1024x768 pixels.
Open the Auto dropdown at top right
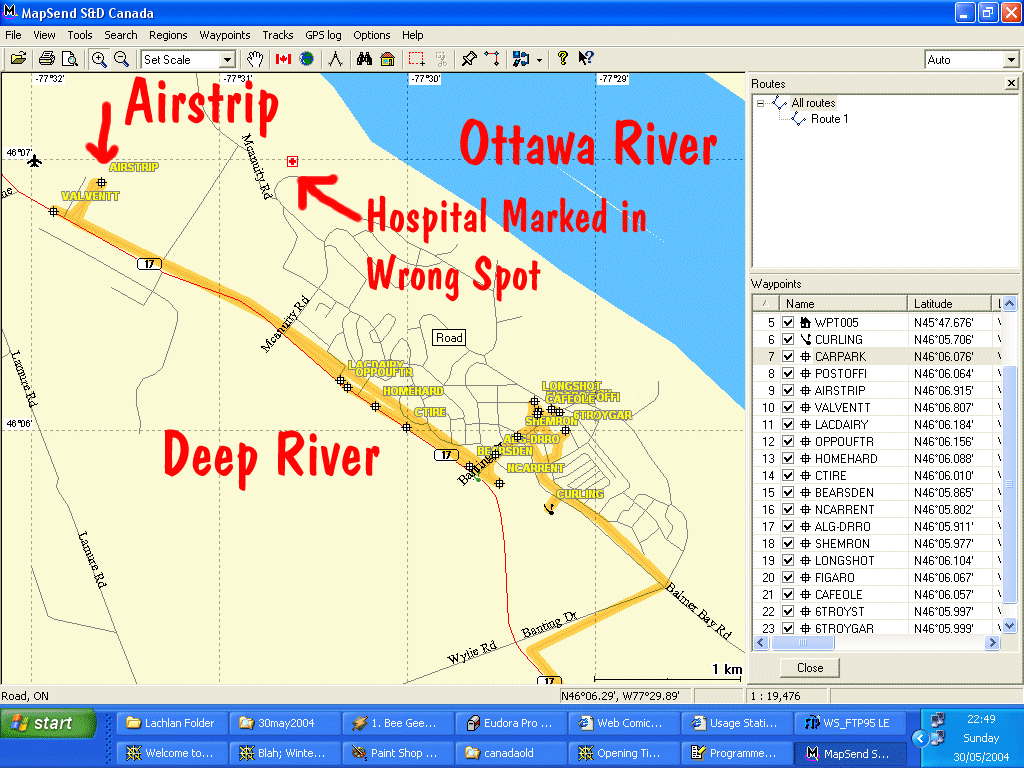click(1009, 60)
